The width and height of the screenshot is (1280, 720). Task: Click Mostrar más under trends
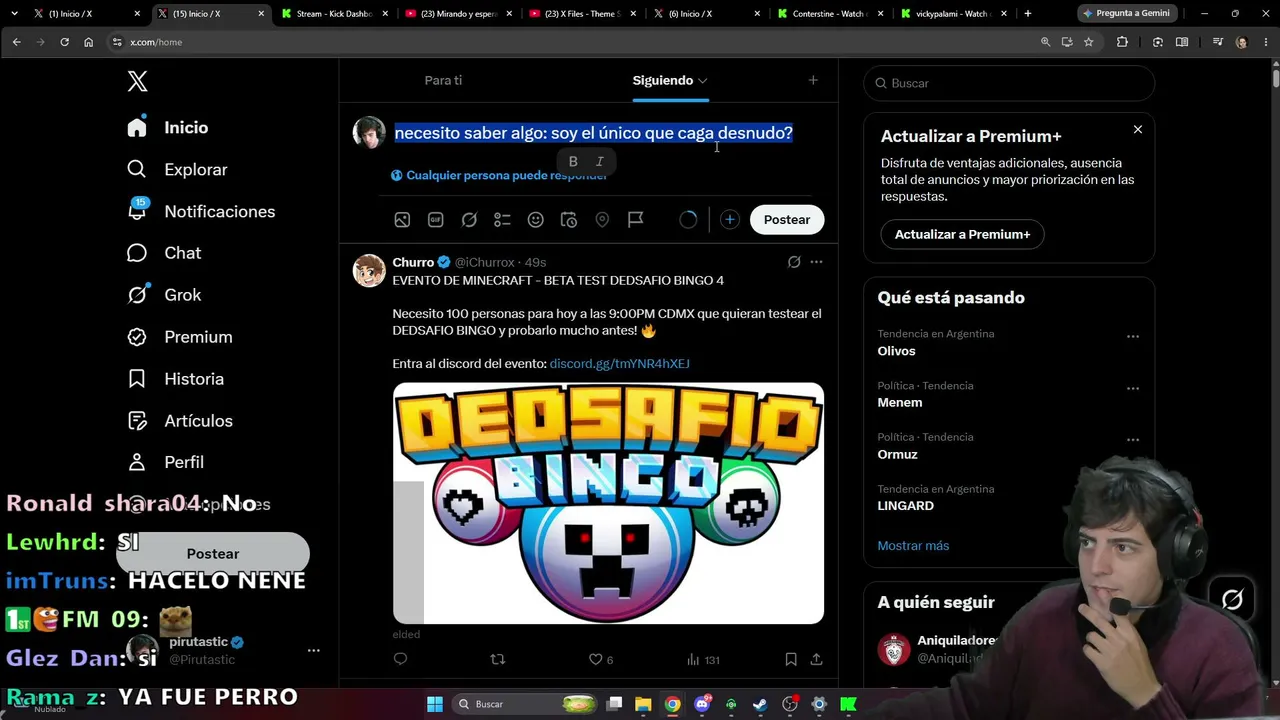point(913,545)
